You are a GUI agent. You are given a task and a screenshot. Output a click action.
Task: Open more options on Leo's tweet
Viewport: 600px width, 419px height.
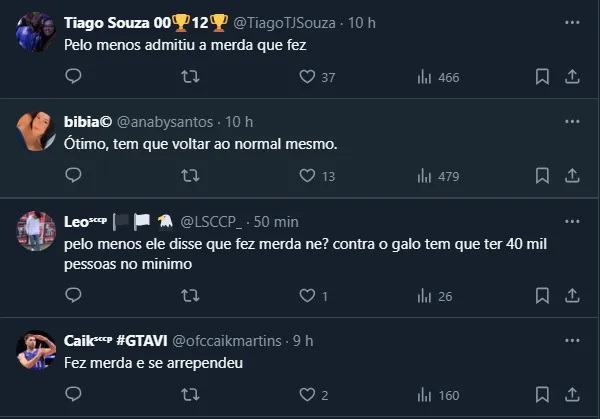572,220
